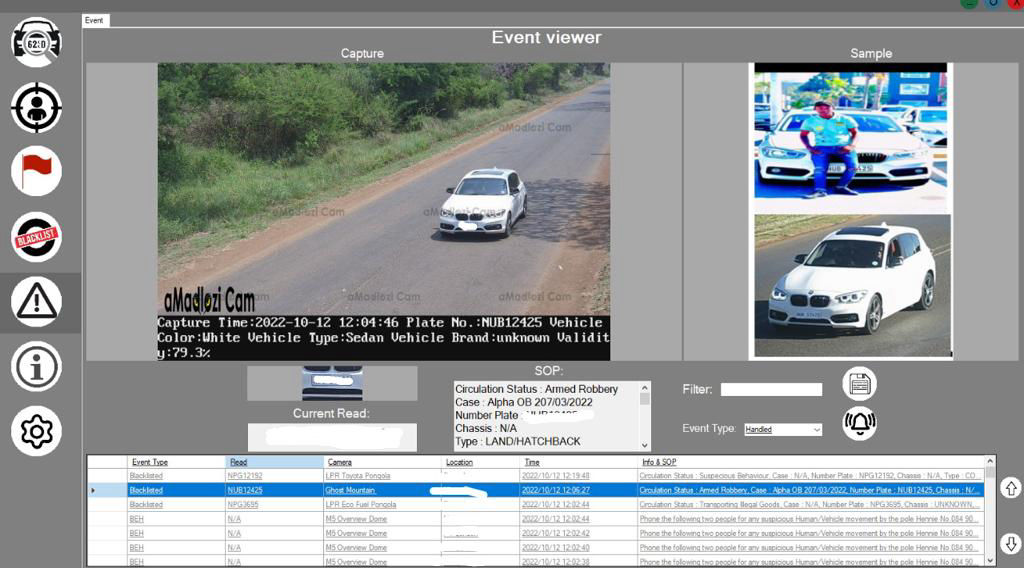
Task: Open the red flag icon
Action: click(x=37, y=171)
